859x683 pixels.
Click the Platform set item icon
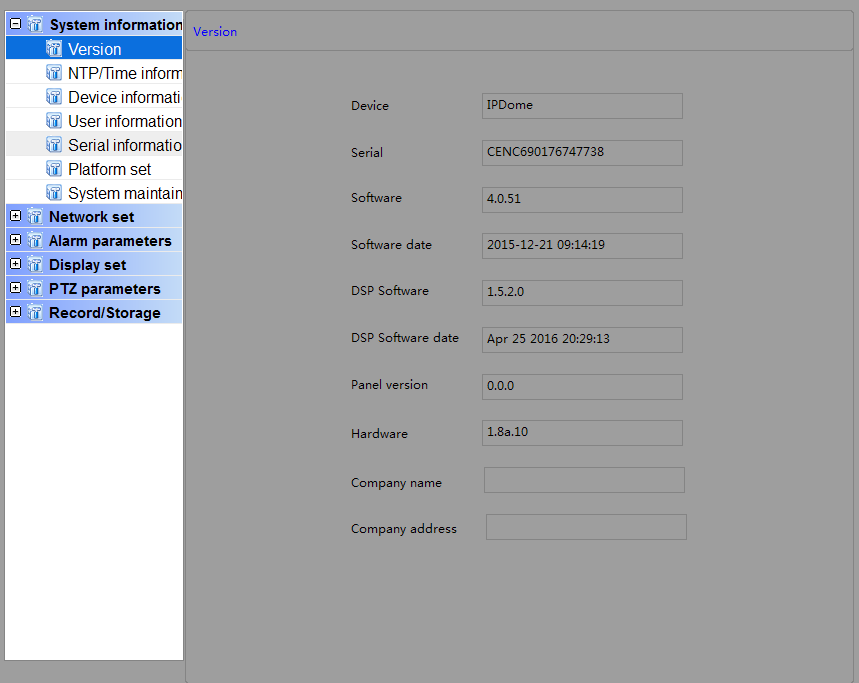click(54, 169)
